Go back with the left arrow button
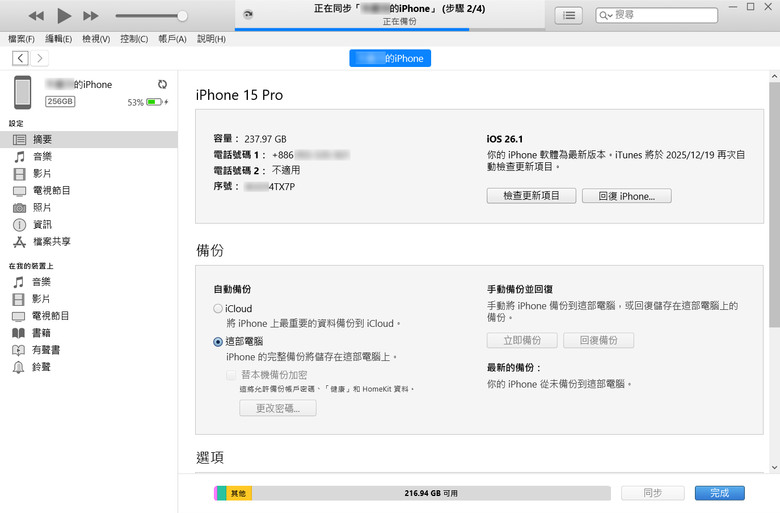The width and height of the screenshot is (780, 513). point(20,58)
